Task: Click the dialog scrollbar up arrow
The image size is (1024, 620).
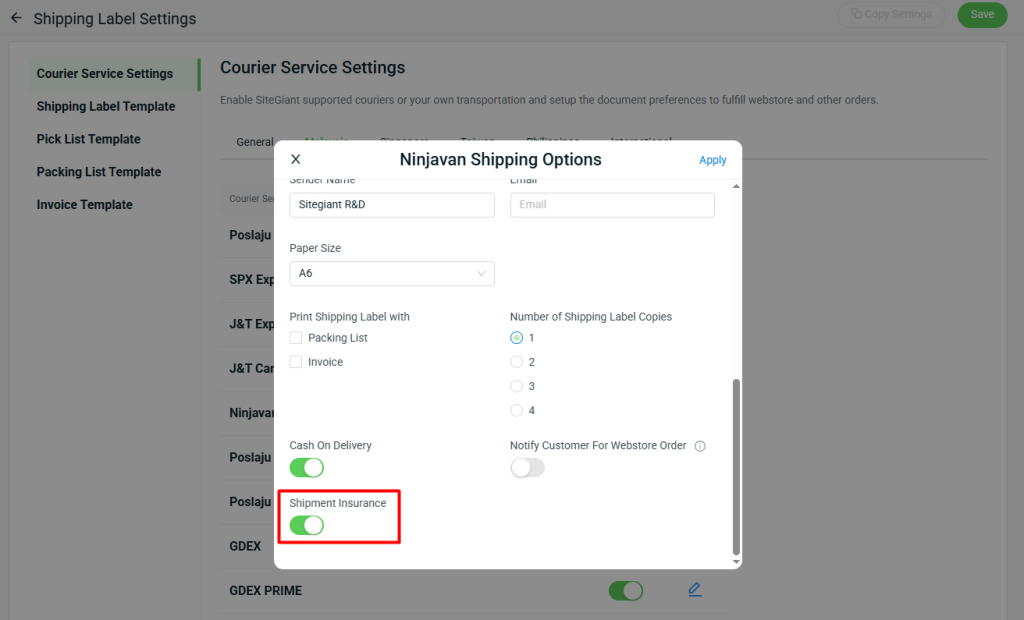Action: pos(736,187)
